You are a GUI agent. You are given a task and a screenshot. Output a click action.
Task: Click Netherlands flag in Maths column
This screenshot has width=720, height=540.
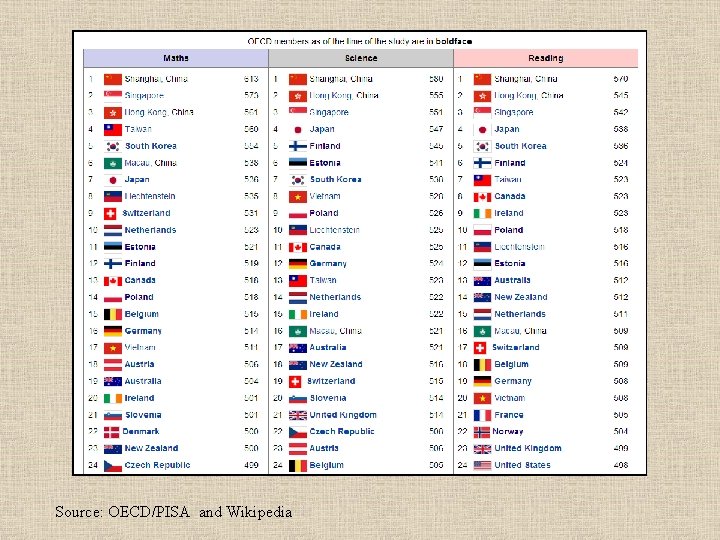point(112,230)
